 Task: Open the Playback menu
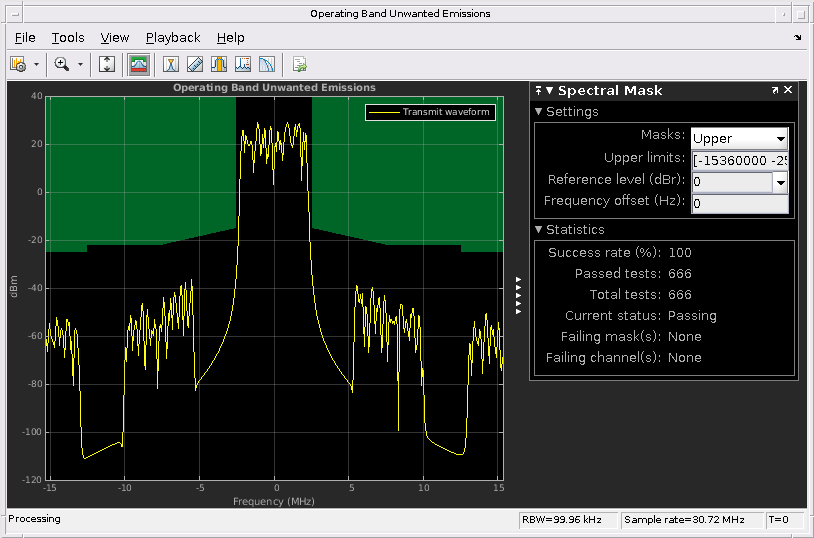point(173,37)
